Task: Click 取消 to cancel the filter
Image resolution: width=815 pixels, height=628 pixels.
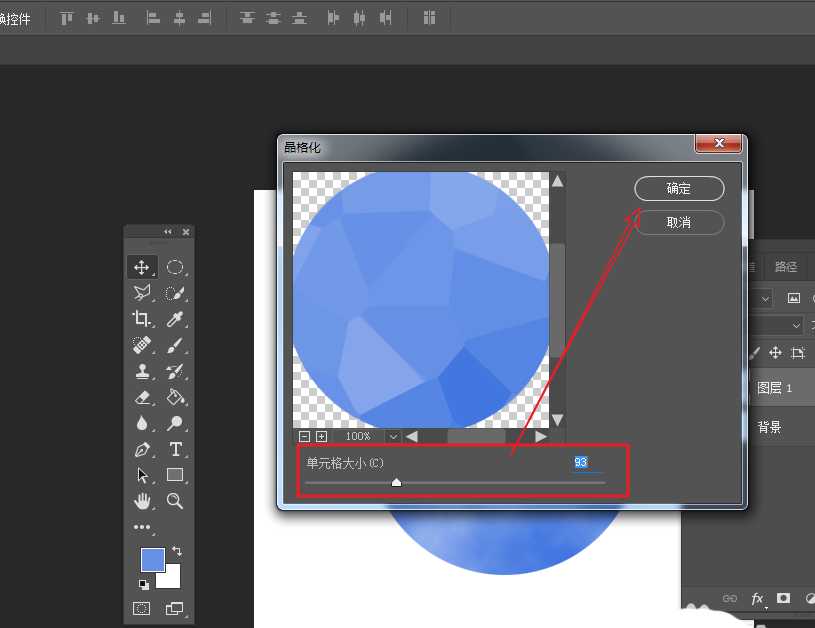Action: point(679,222)
